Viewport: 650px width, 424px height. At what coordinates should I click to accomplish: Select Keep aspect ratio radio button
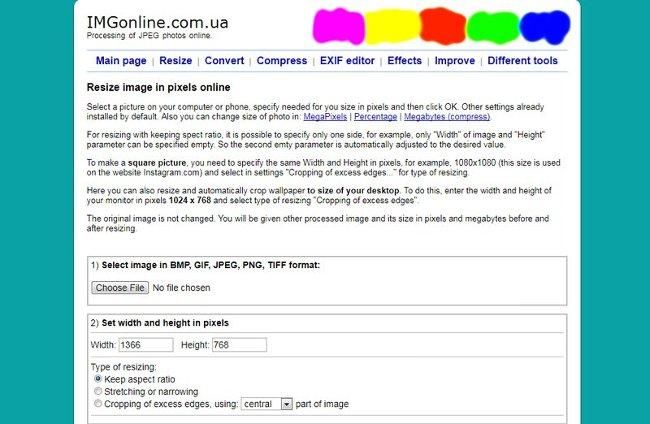coord(98,379)
